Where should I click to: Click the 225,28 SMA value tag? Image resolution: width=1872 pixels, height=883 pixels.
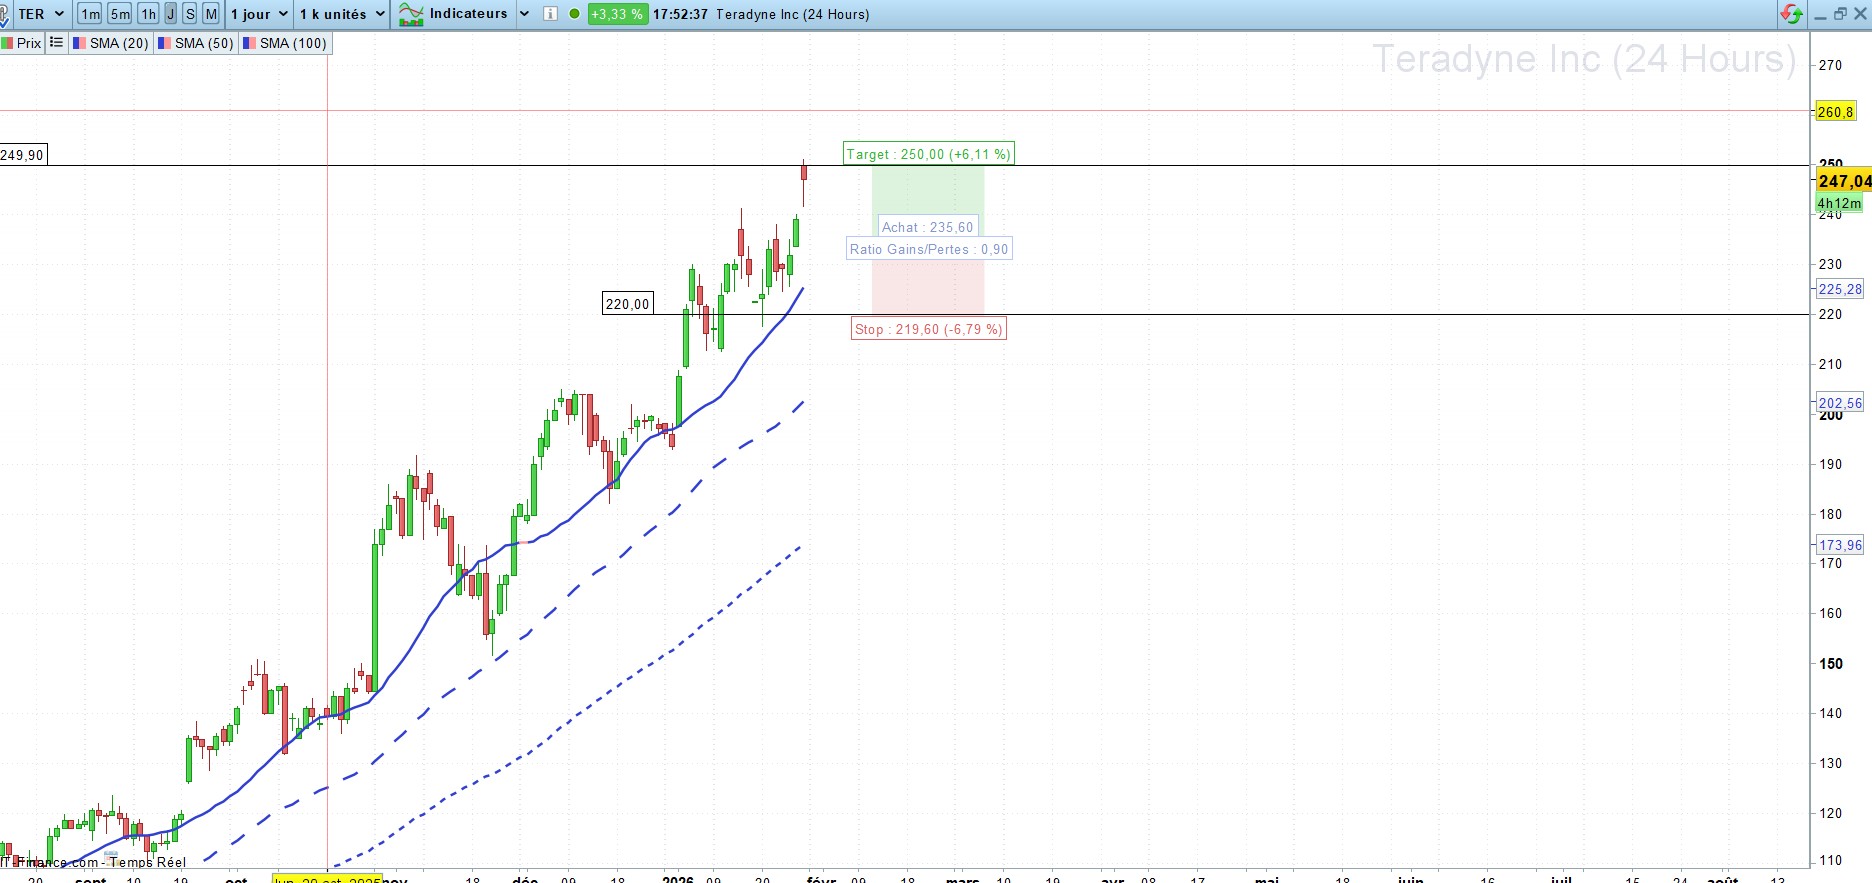coord(1839,289)
